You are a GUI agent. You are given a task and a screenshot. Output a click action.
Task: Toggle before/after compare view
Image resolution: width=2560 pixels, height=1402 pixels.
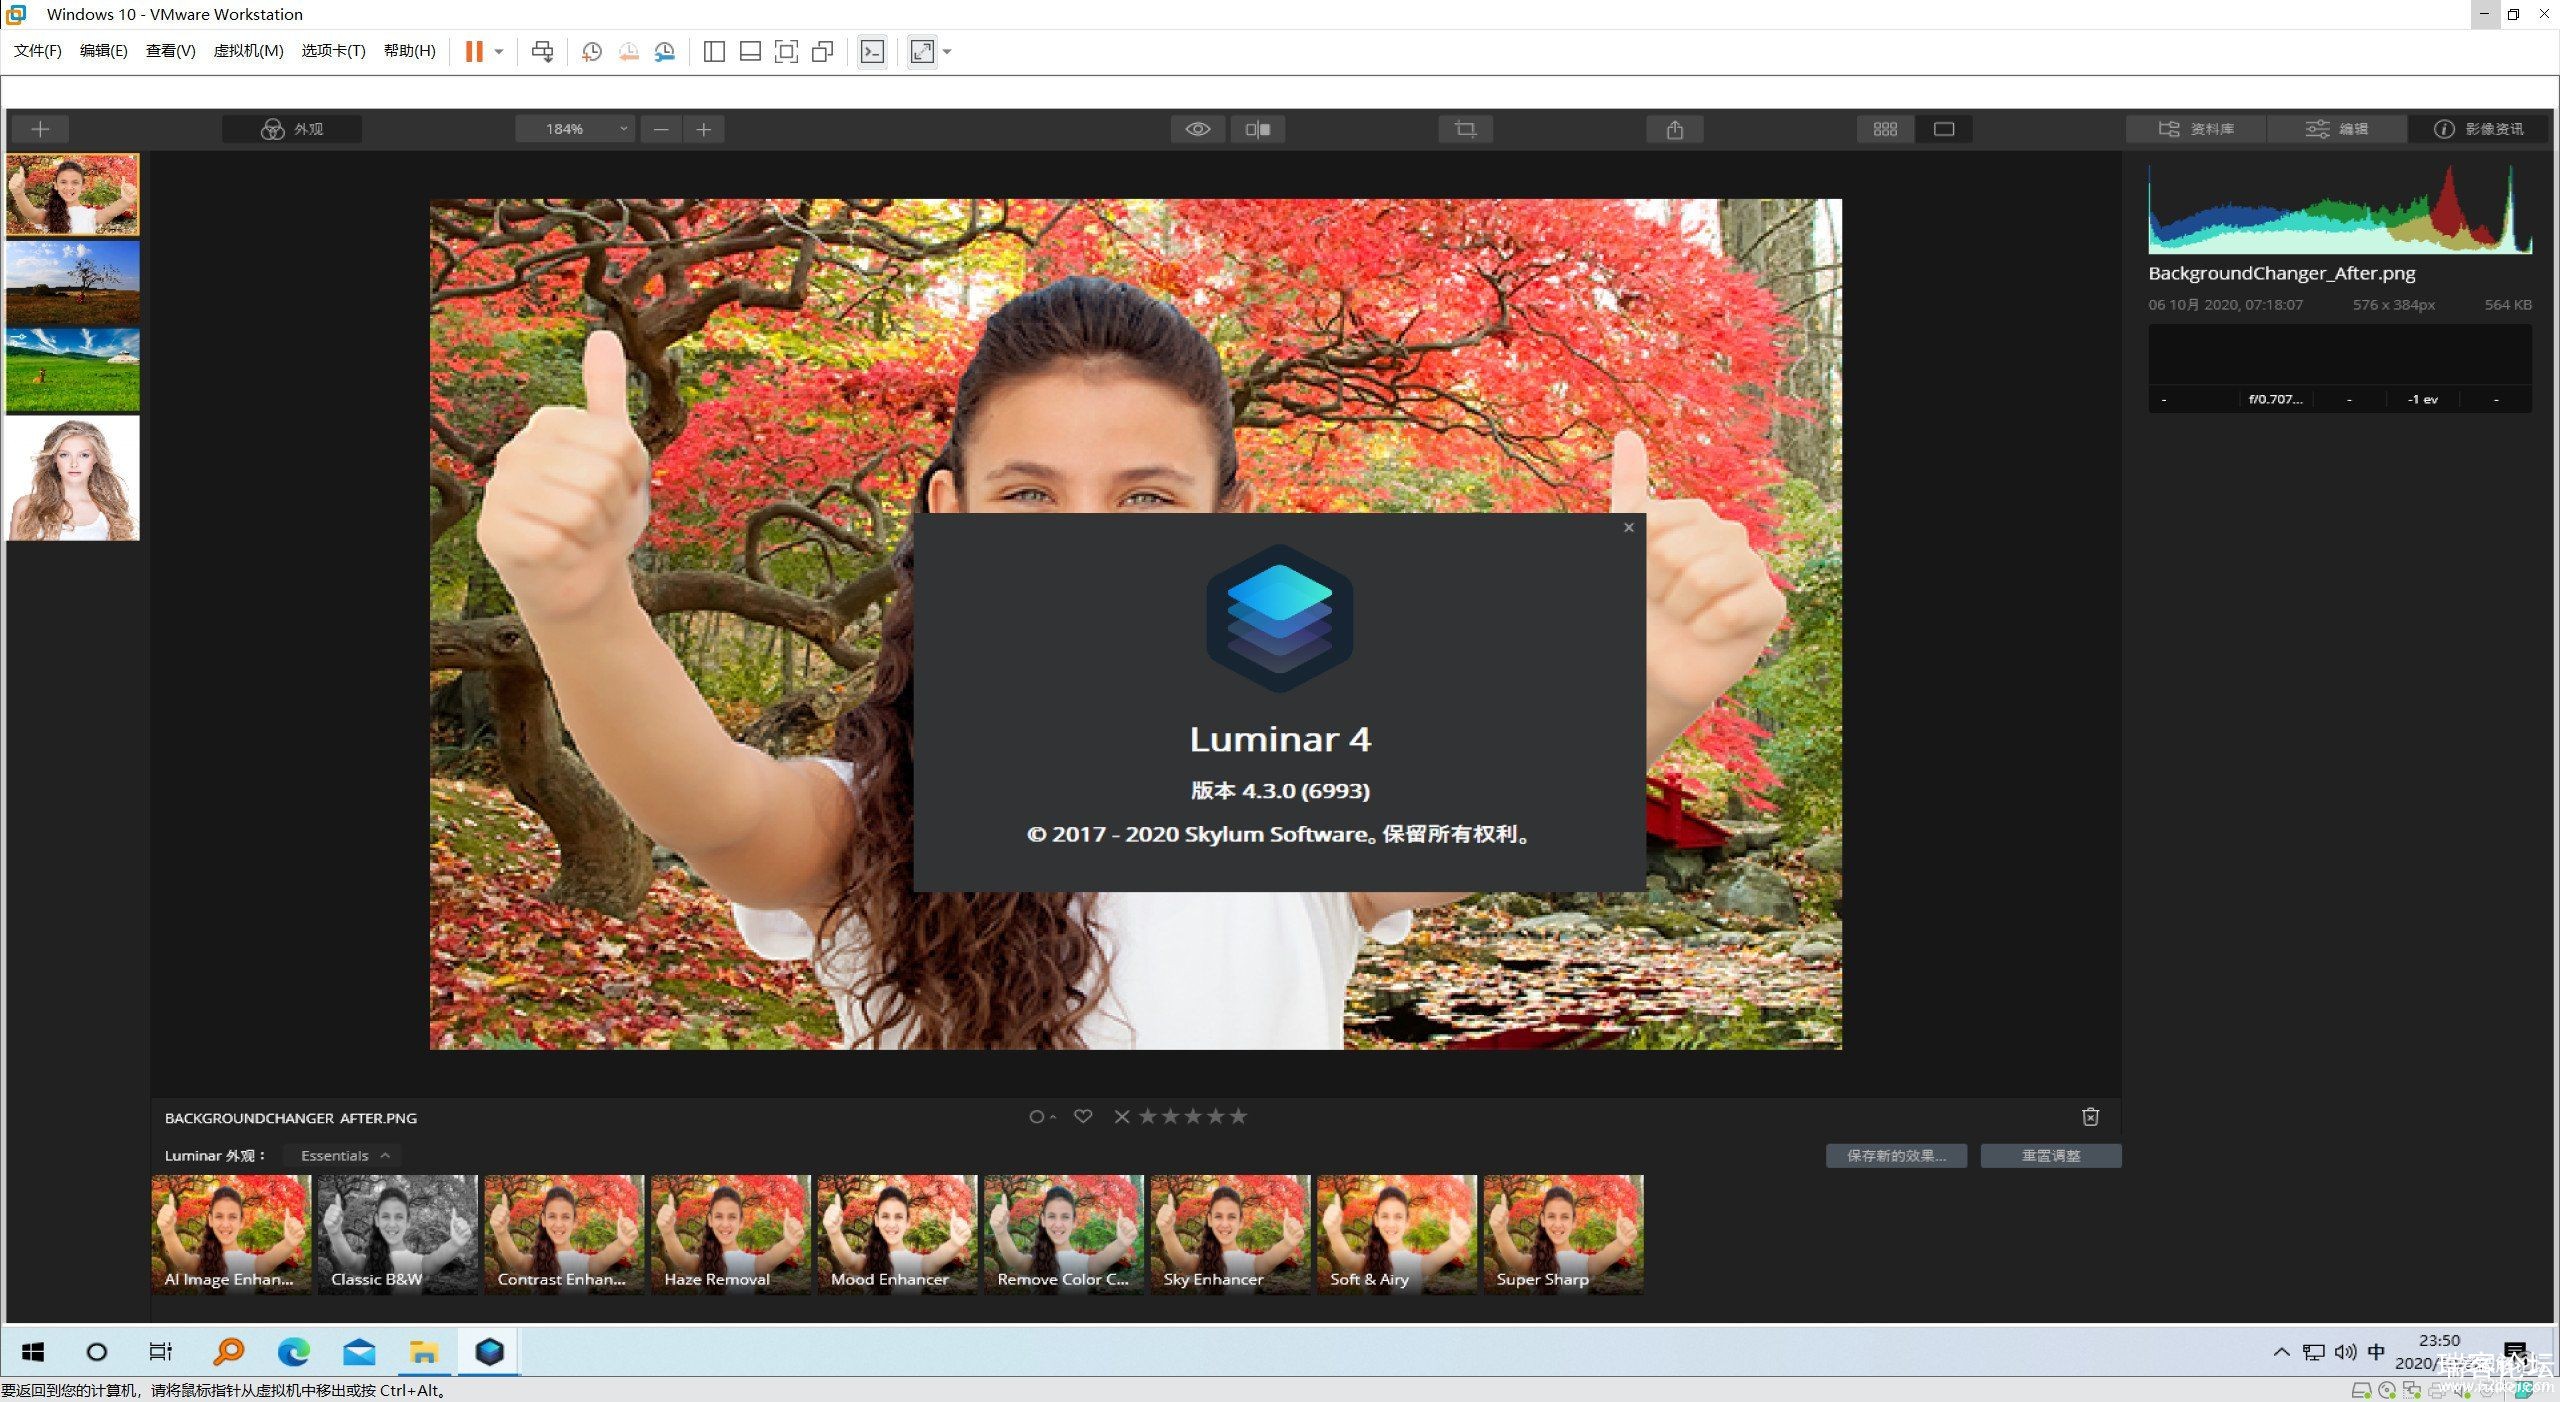(1258, 129)
